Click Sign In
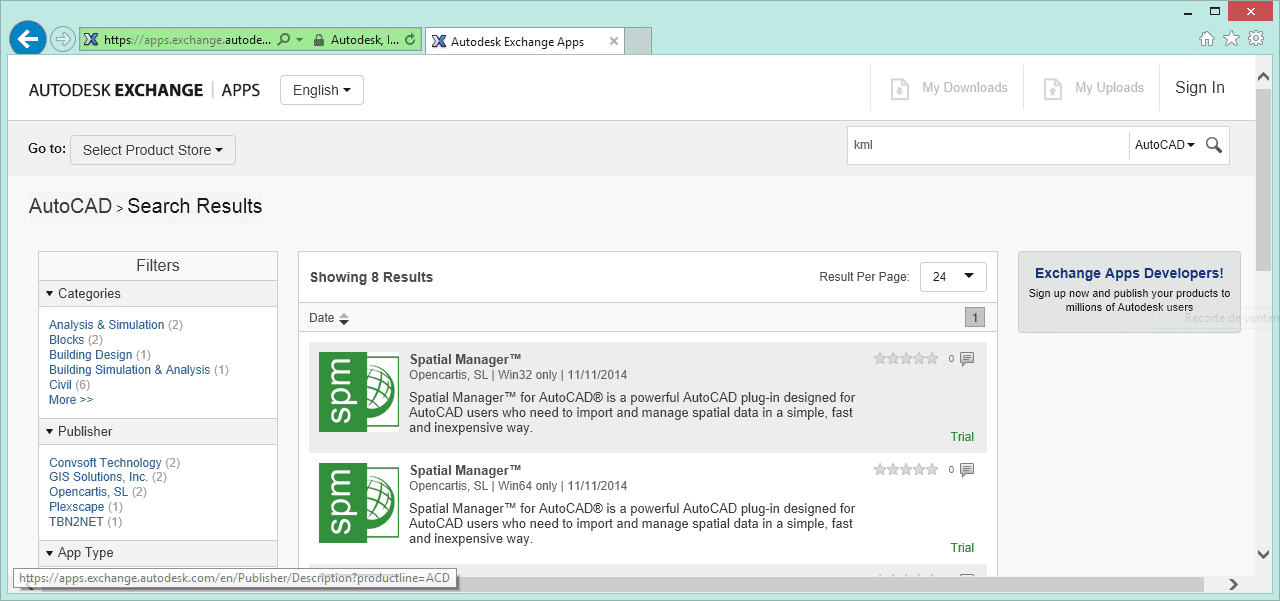 click(1200, 88)
